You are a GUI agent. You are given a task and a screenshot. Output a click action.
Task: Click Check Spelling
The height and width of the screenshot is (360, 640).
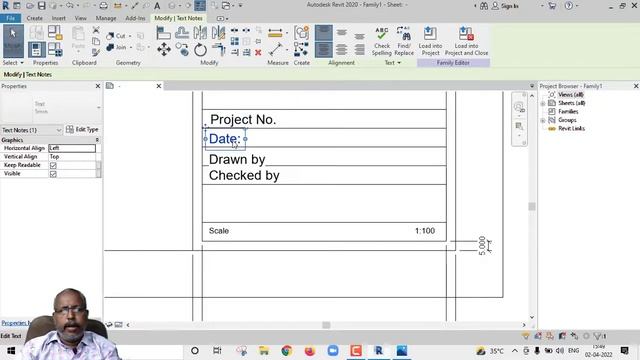382,41
